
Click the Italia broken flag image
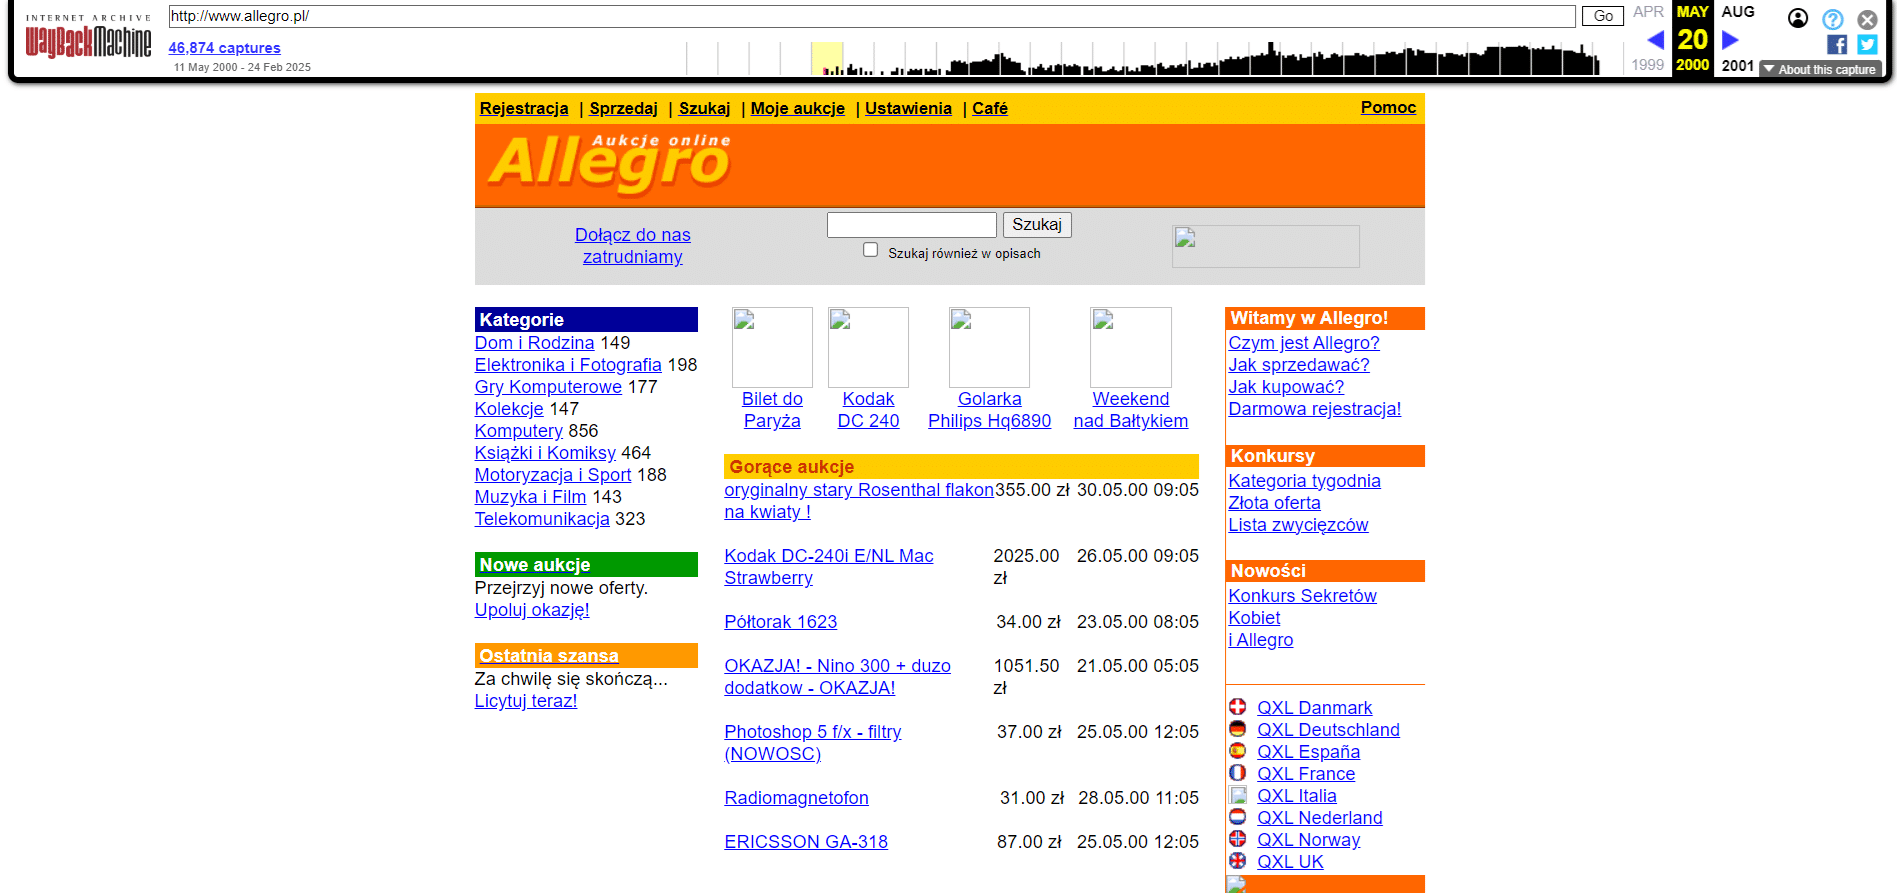coord(1238,795)
